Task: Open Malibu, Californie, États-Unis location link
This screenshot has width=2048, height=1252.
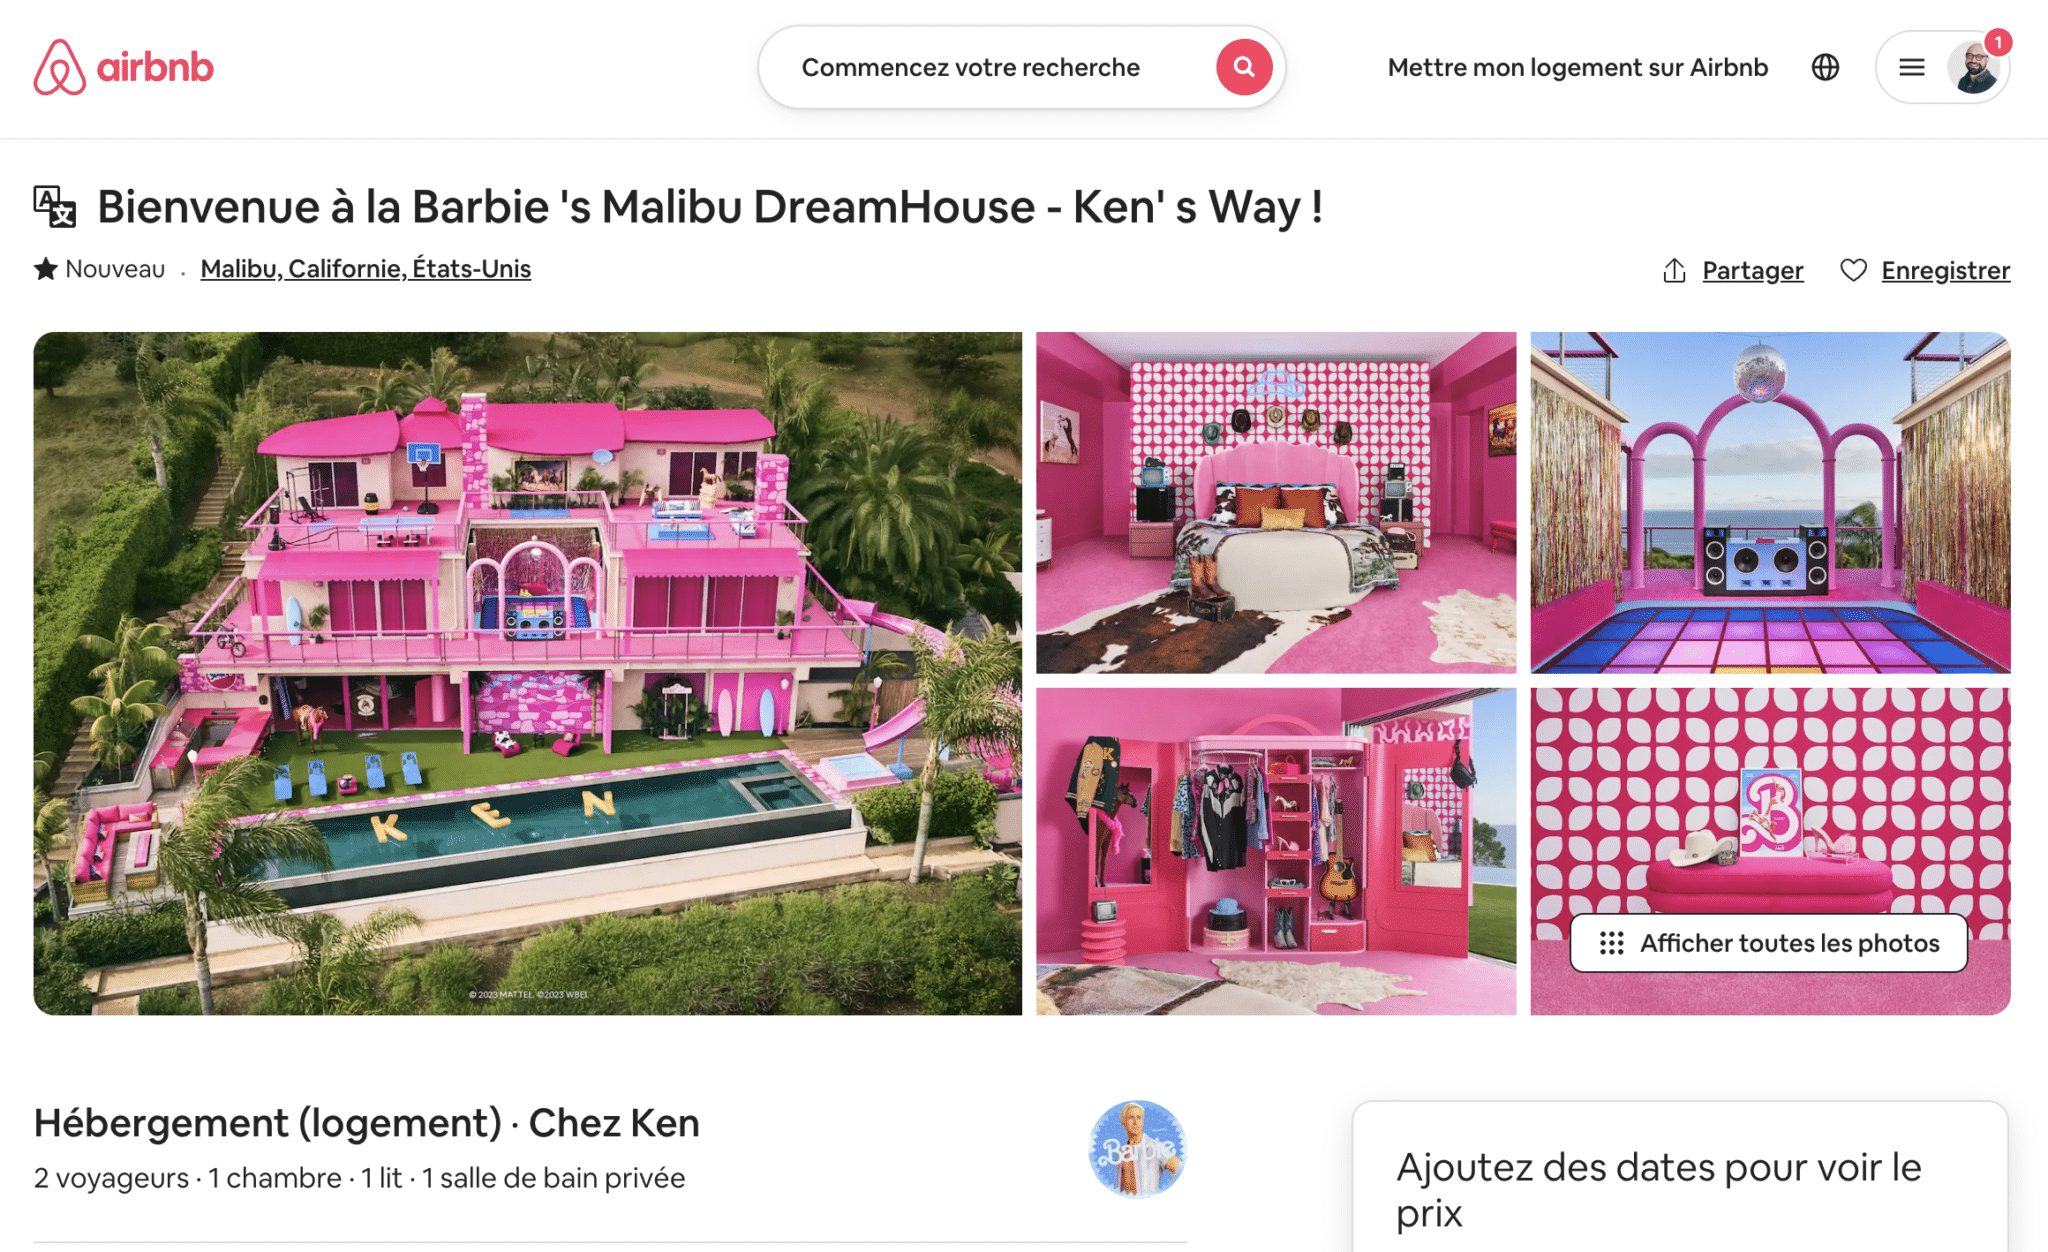Action: [x=366, y=269]
